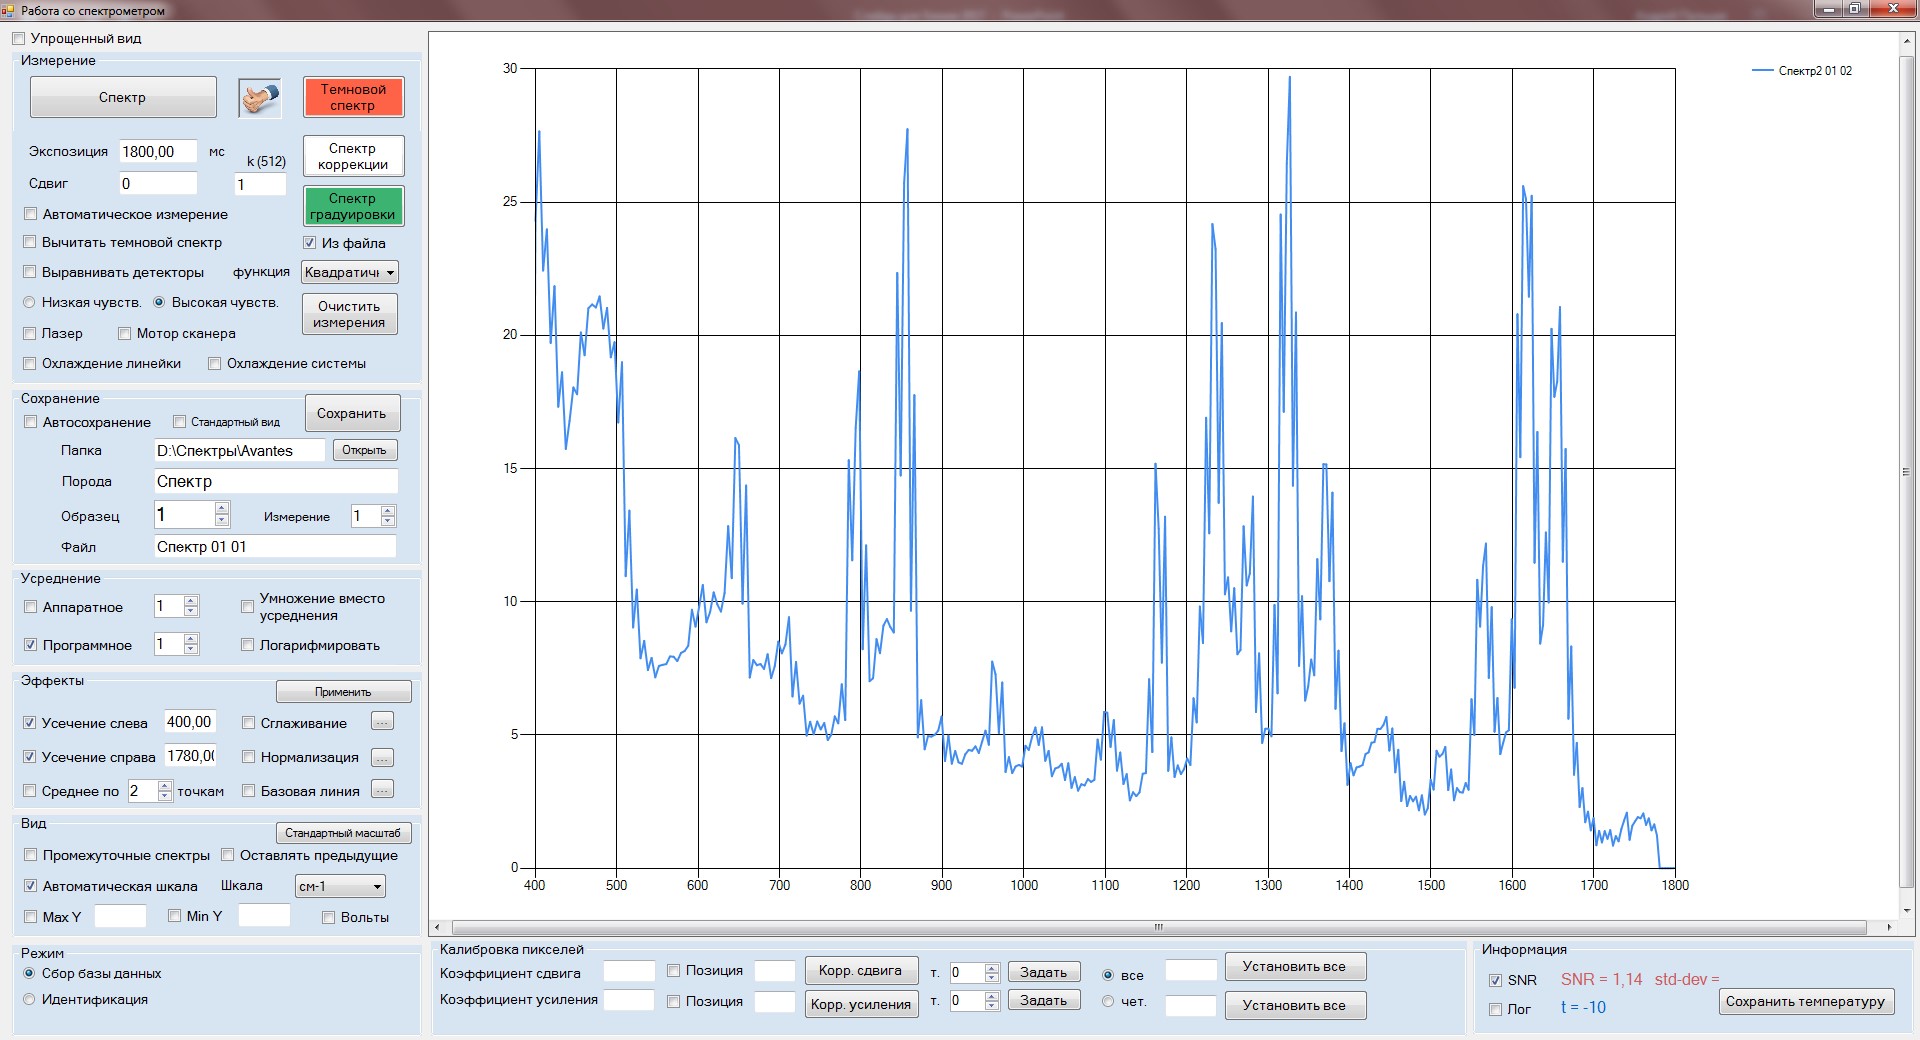This screenshot has height=1040, width=1920.
Task: Select Низкая чувств. radio button
Action: 29,302
